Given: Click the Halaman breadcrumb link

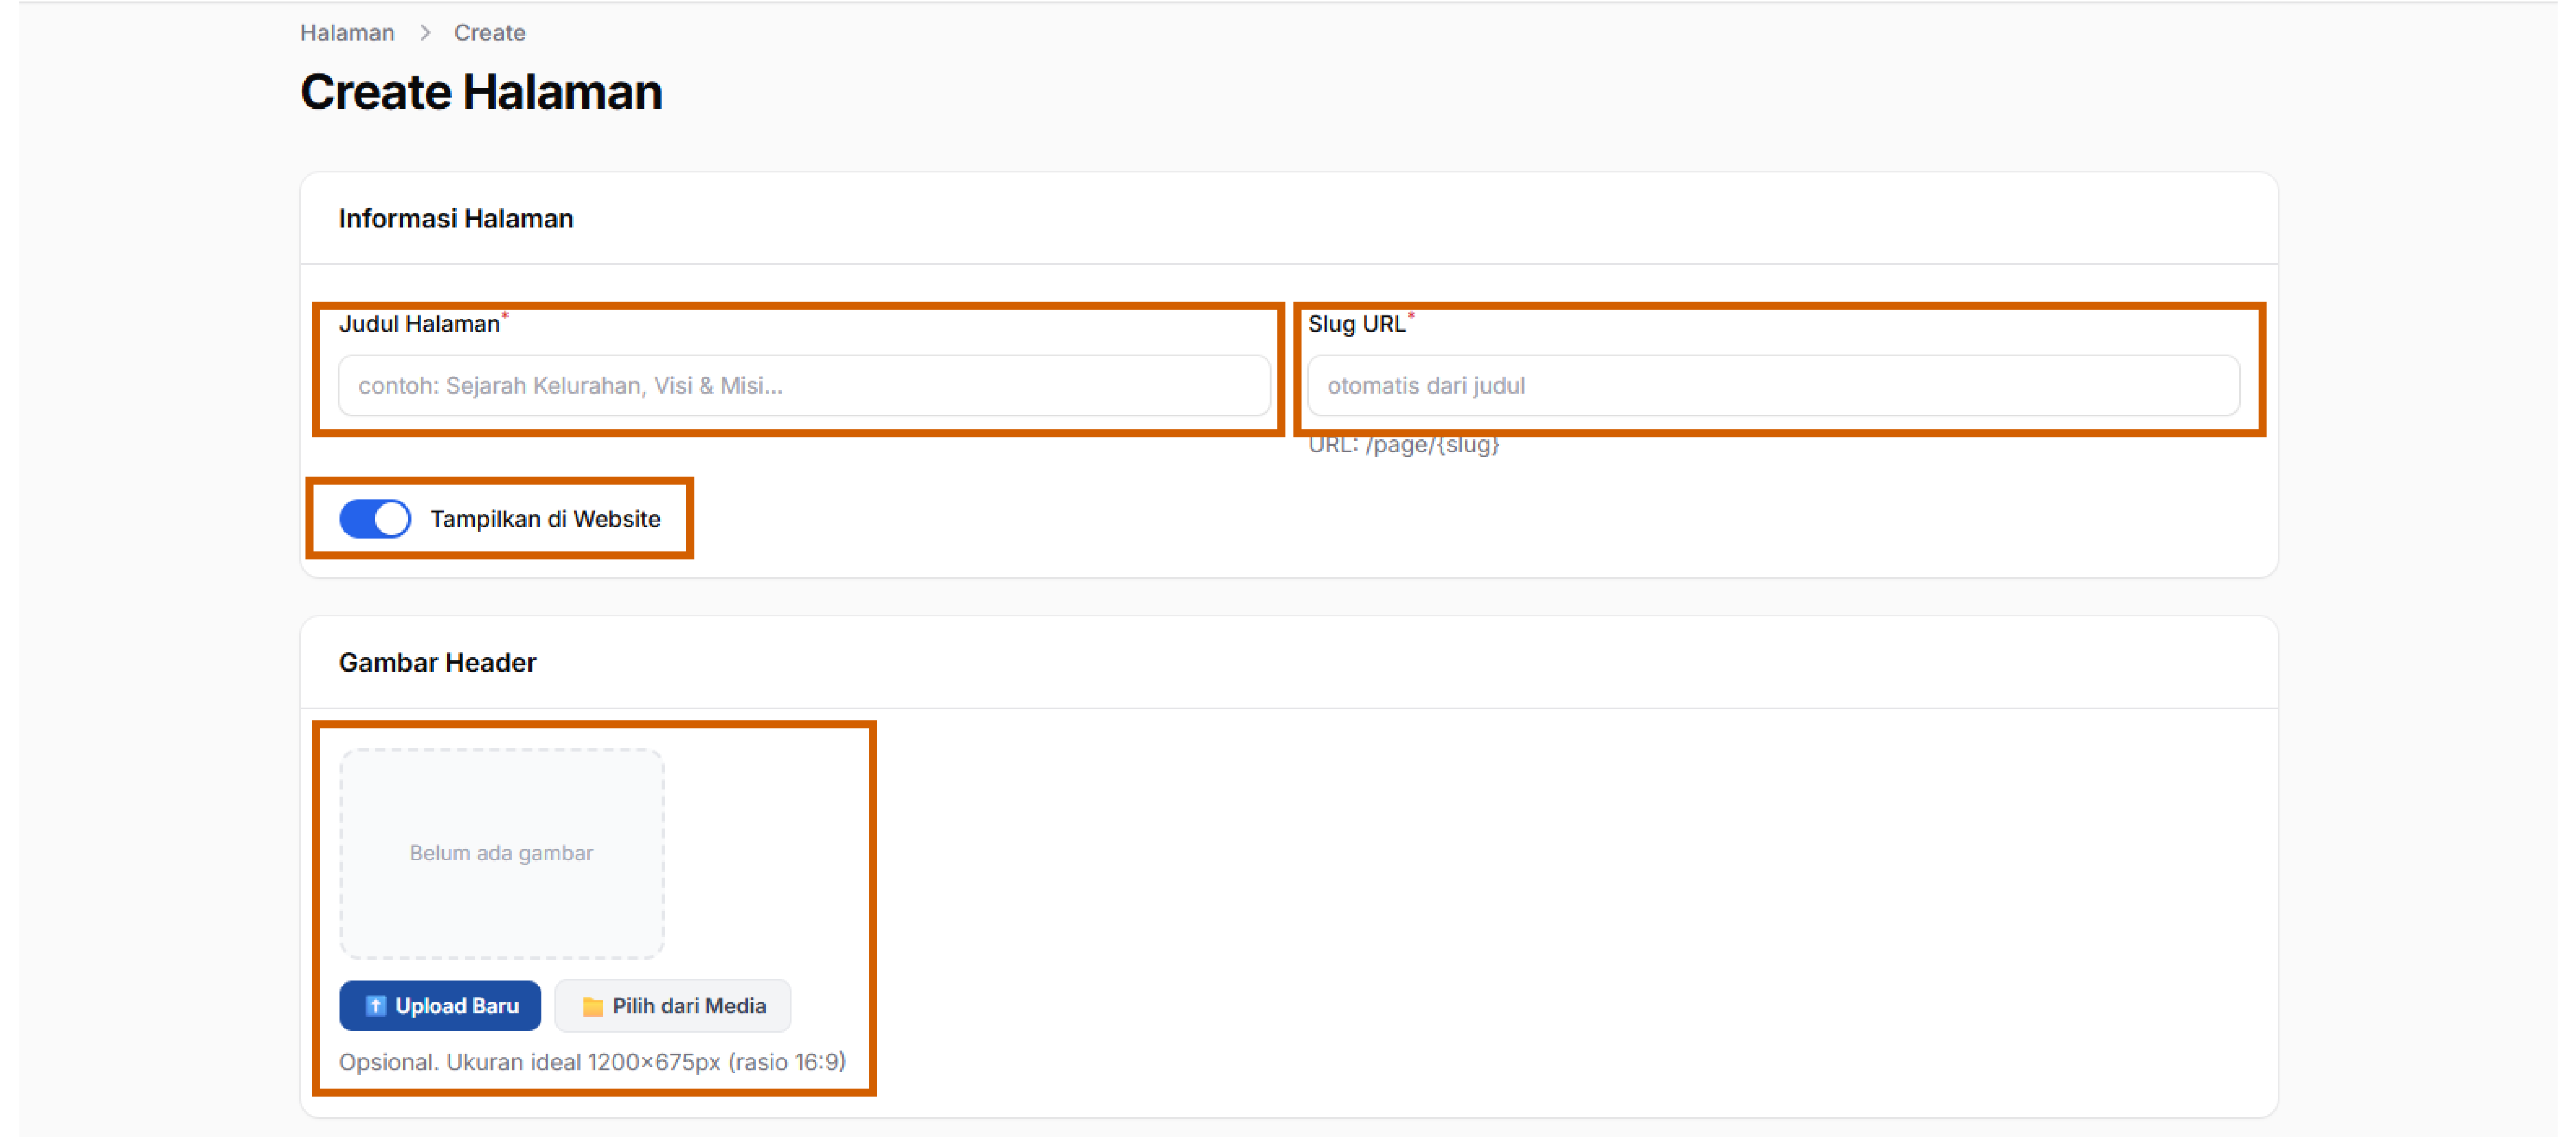Looking at the screenshot, I should (347, 33).
